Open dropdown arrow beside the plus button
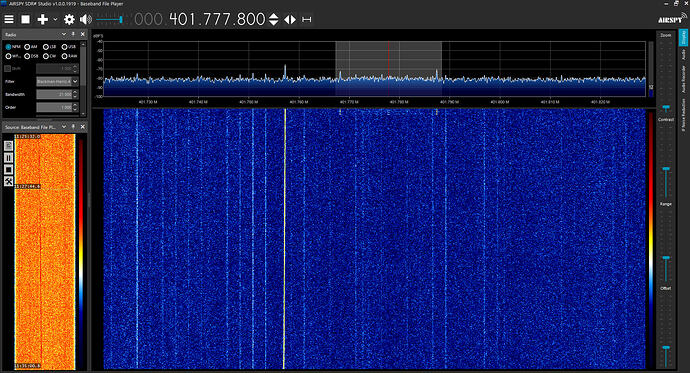Screen dimensions: 690x373 [55, 19]
